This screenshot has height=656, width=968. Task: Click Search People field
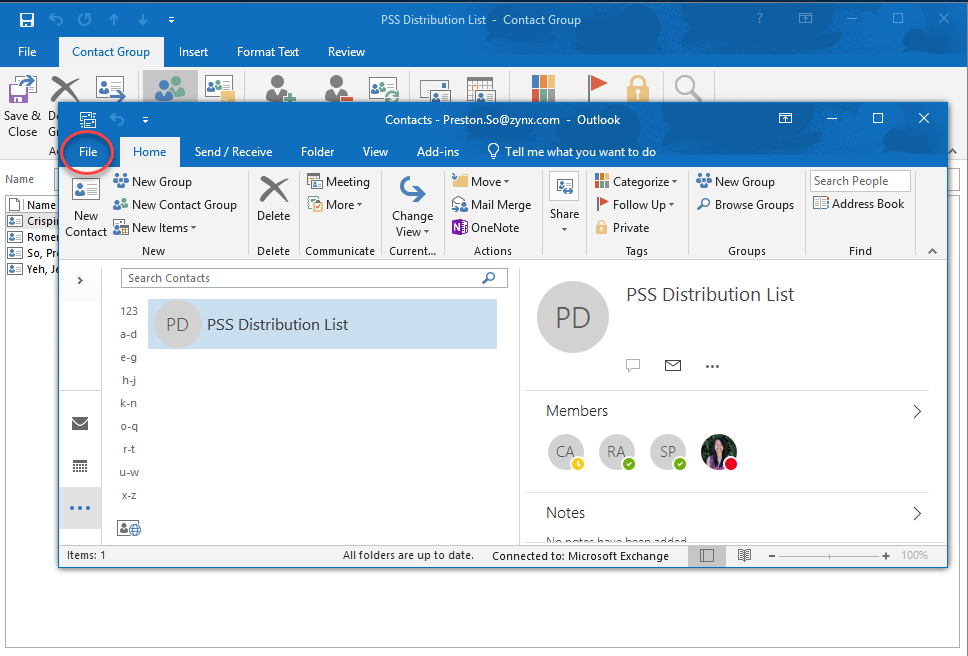(860, 181)
